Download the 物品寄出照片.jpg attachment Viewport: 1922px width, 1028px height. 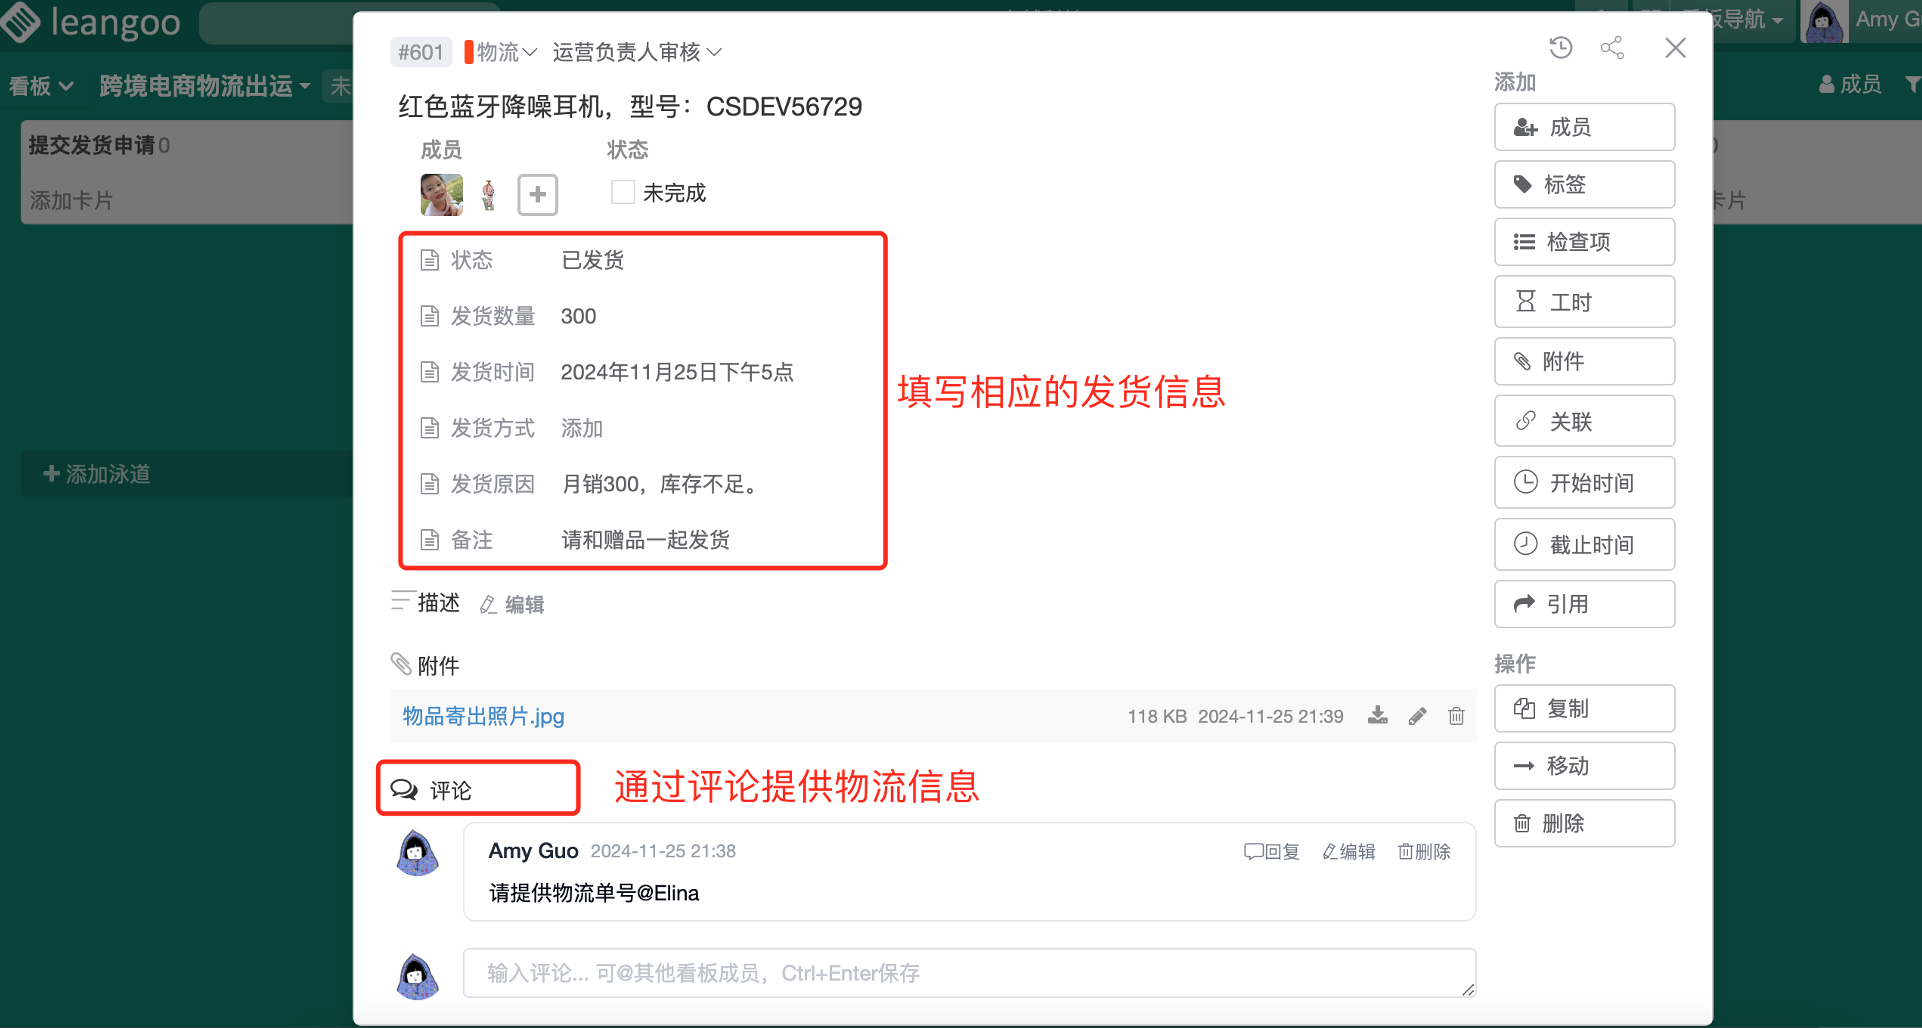pos(1378,716)
